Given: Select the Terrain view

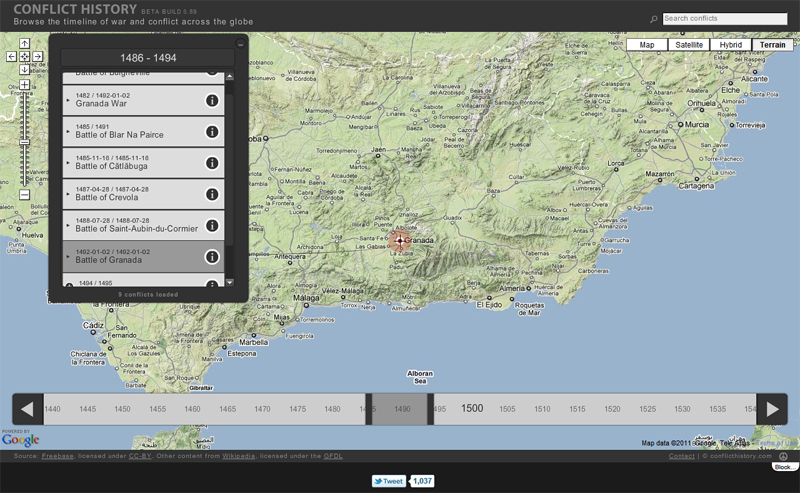Looking at the screenshot, I should pos(772,45).
